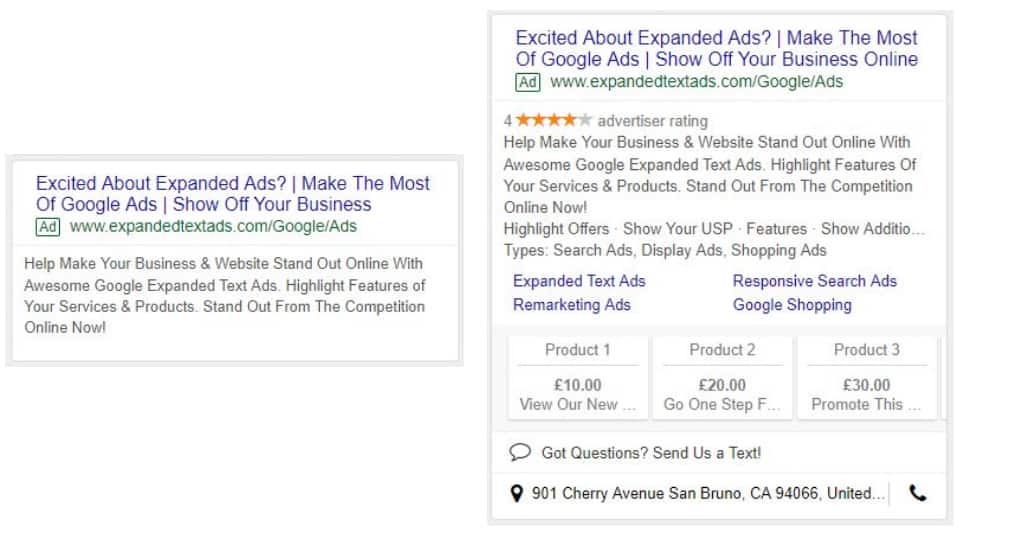Click the green URL in left ad

[x=213, y=226]
